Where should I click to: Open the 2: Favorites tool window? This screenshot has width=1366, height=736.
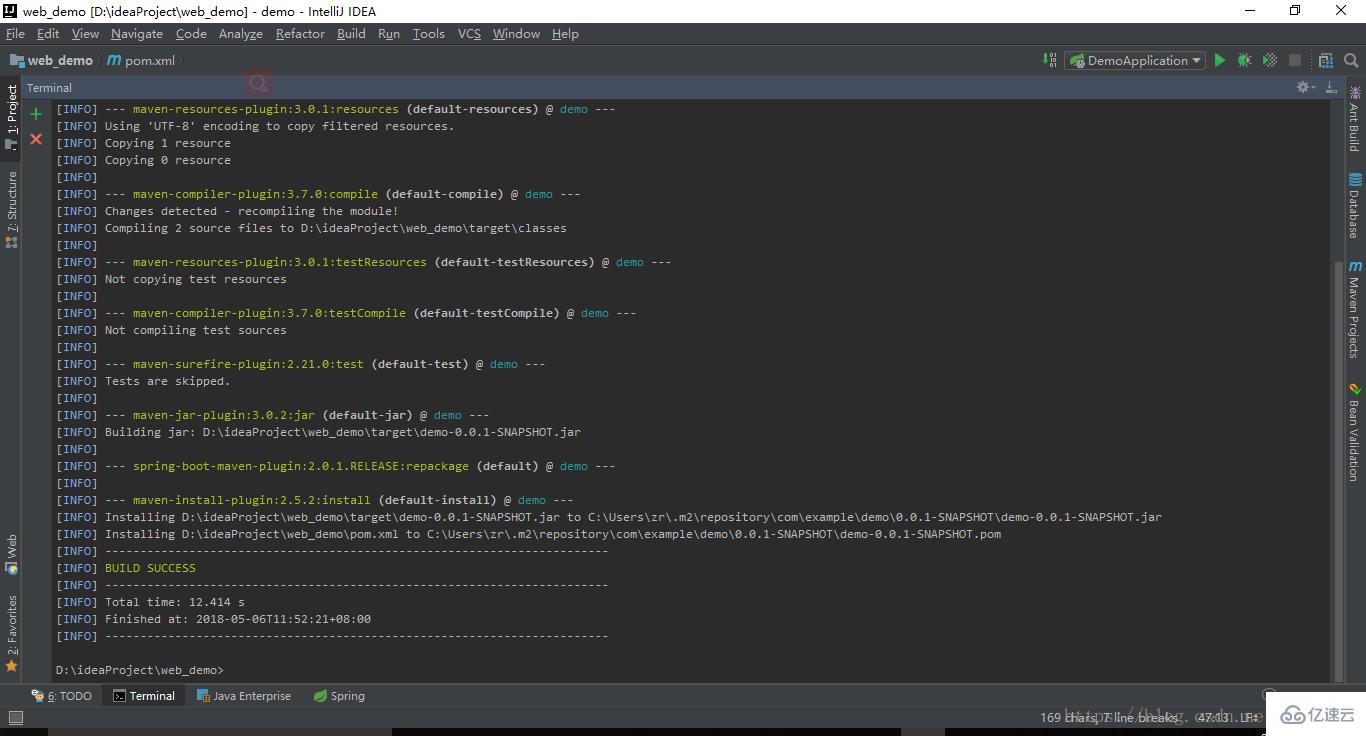point(11,633)
